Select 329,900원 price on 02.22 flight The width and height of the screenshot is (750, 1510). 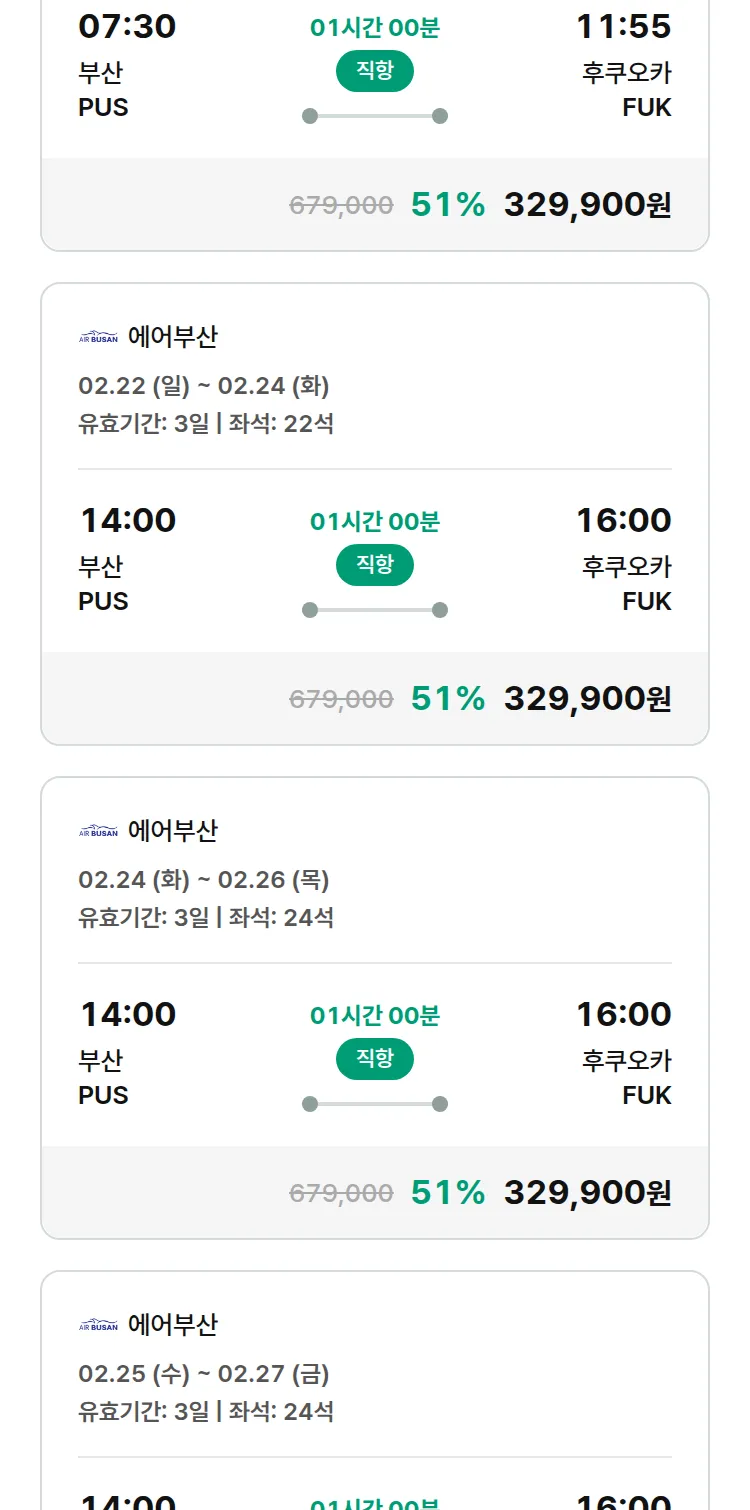click(587, 699)
